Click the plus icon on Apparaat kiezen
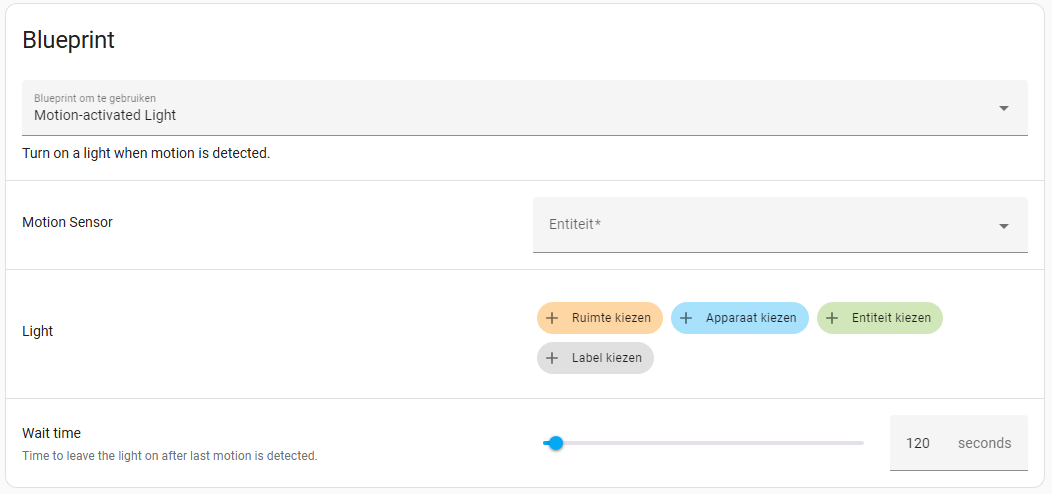The image size is (1052, 494). 686,318
